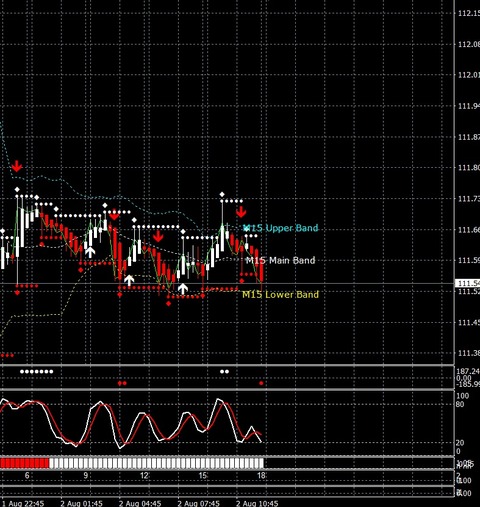Screen dimensions: 480x507
Task: Click the 111.73 price axis label
Action: tap(469, 199)
